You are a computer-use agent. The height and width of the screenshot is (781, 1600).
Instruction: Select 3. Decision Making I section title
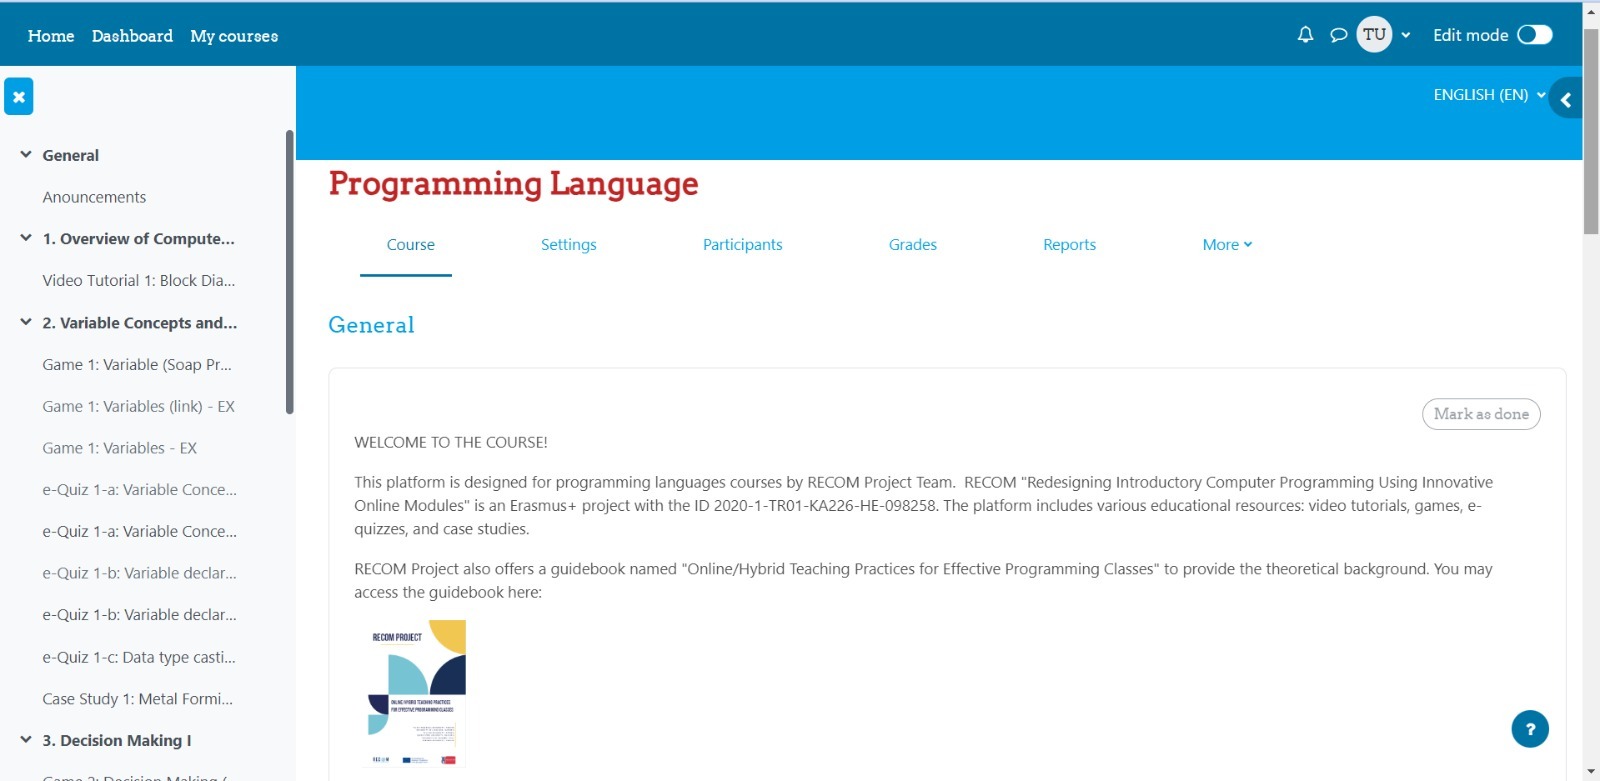point(117,741)
